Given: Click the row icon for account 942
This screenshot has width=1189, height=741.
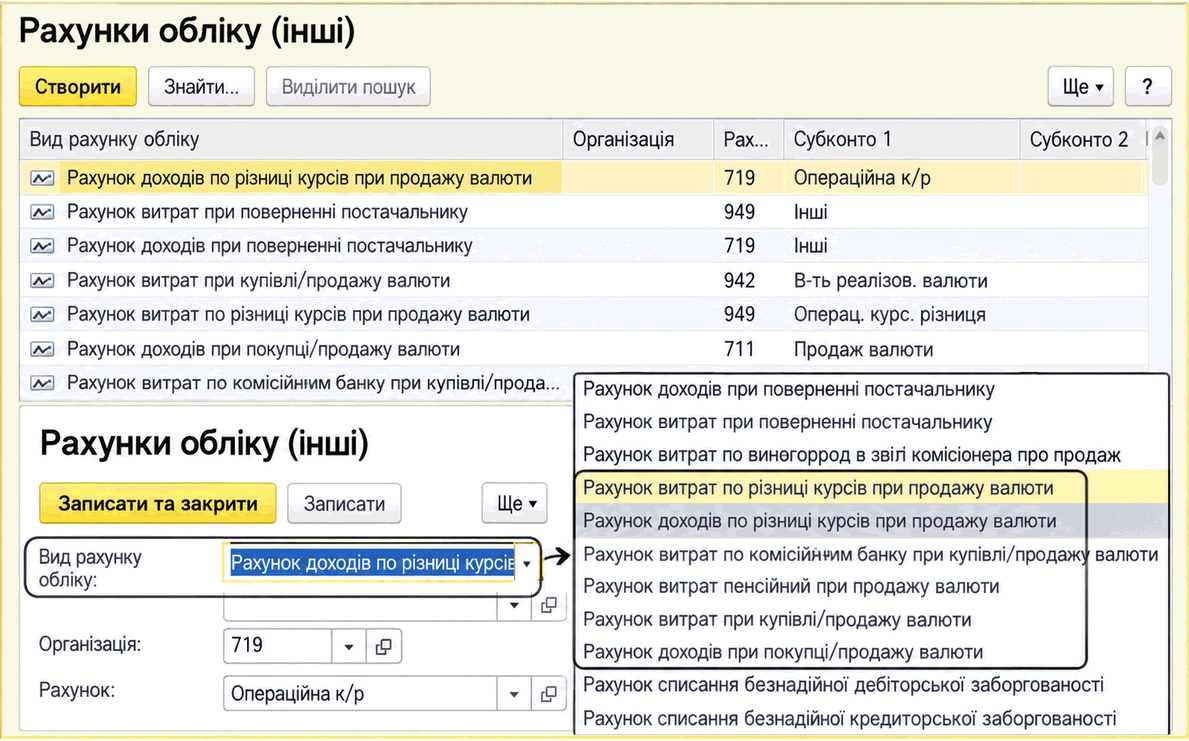Looking at the screenshot, I should 42,281.
